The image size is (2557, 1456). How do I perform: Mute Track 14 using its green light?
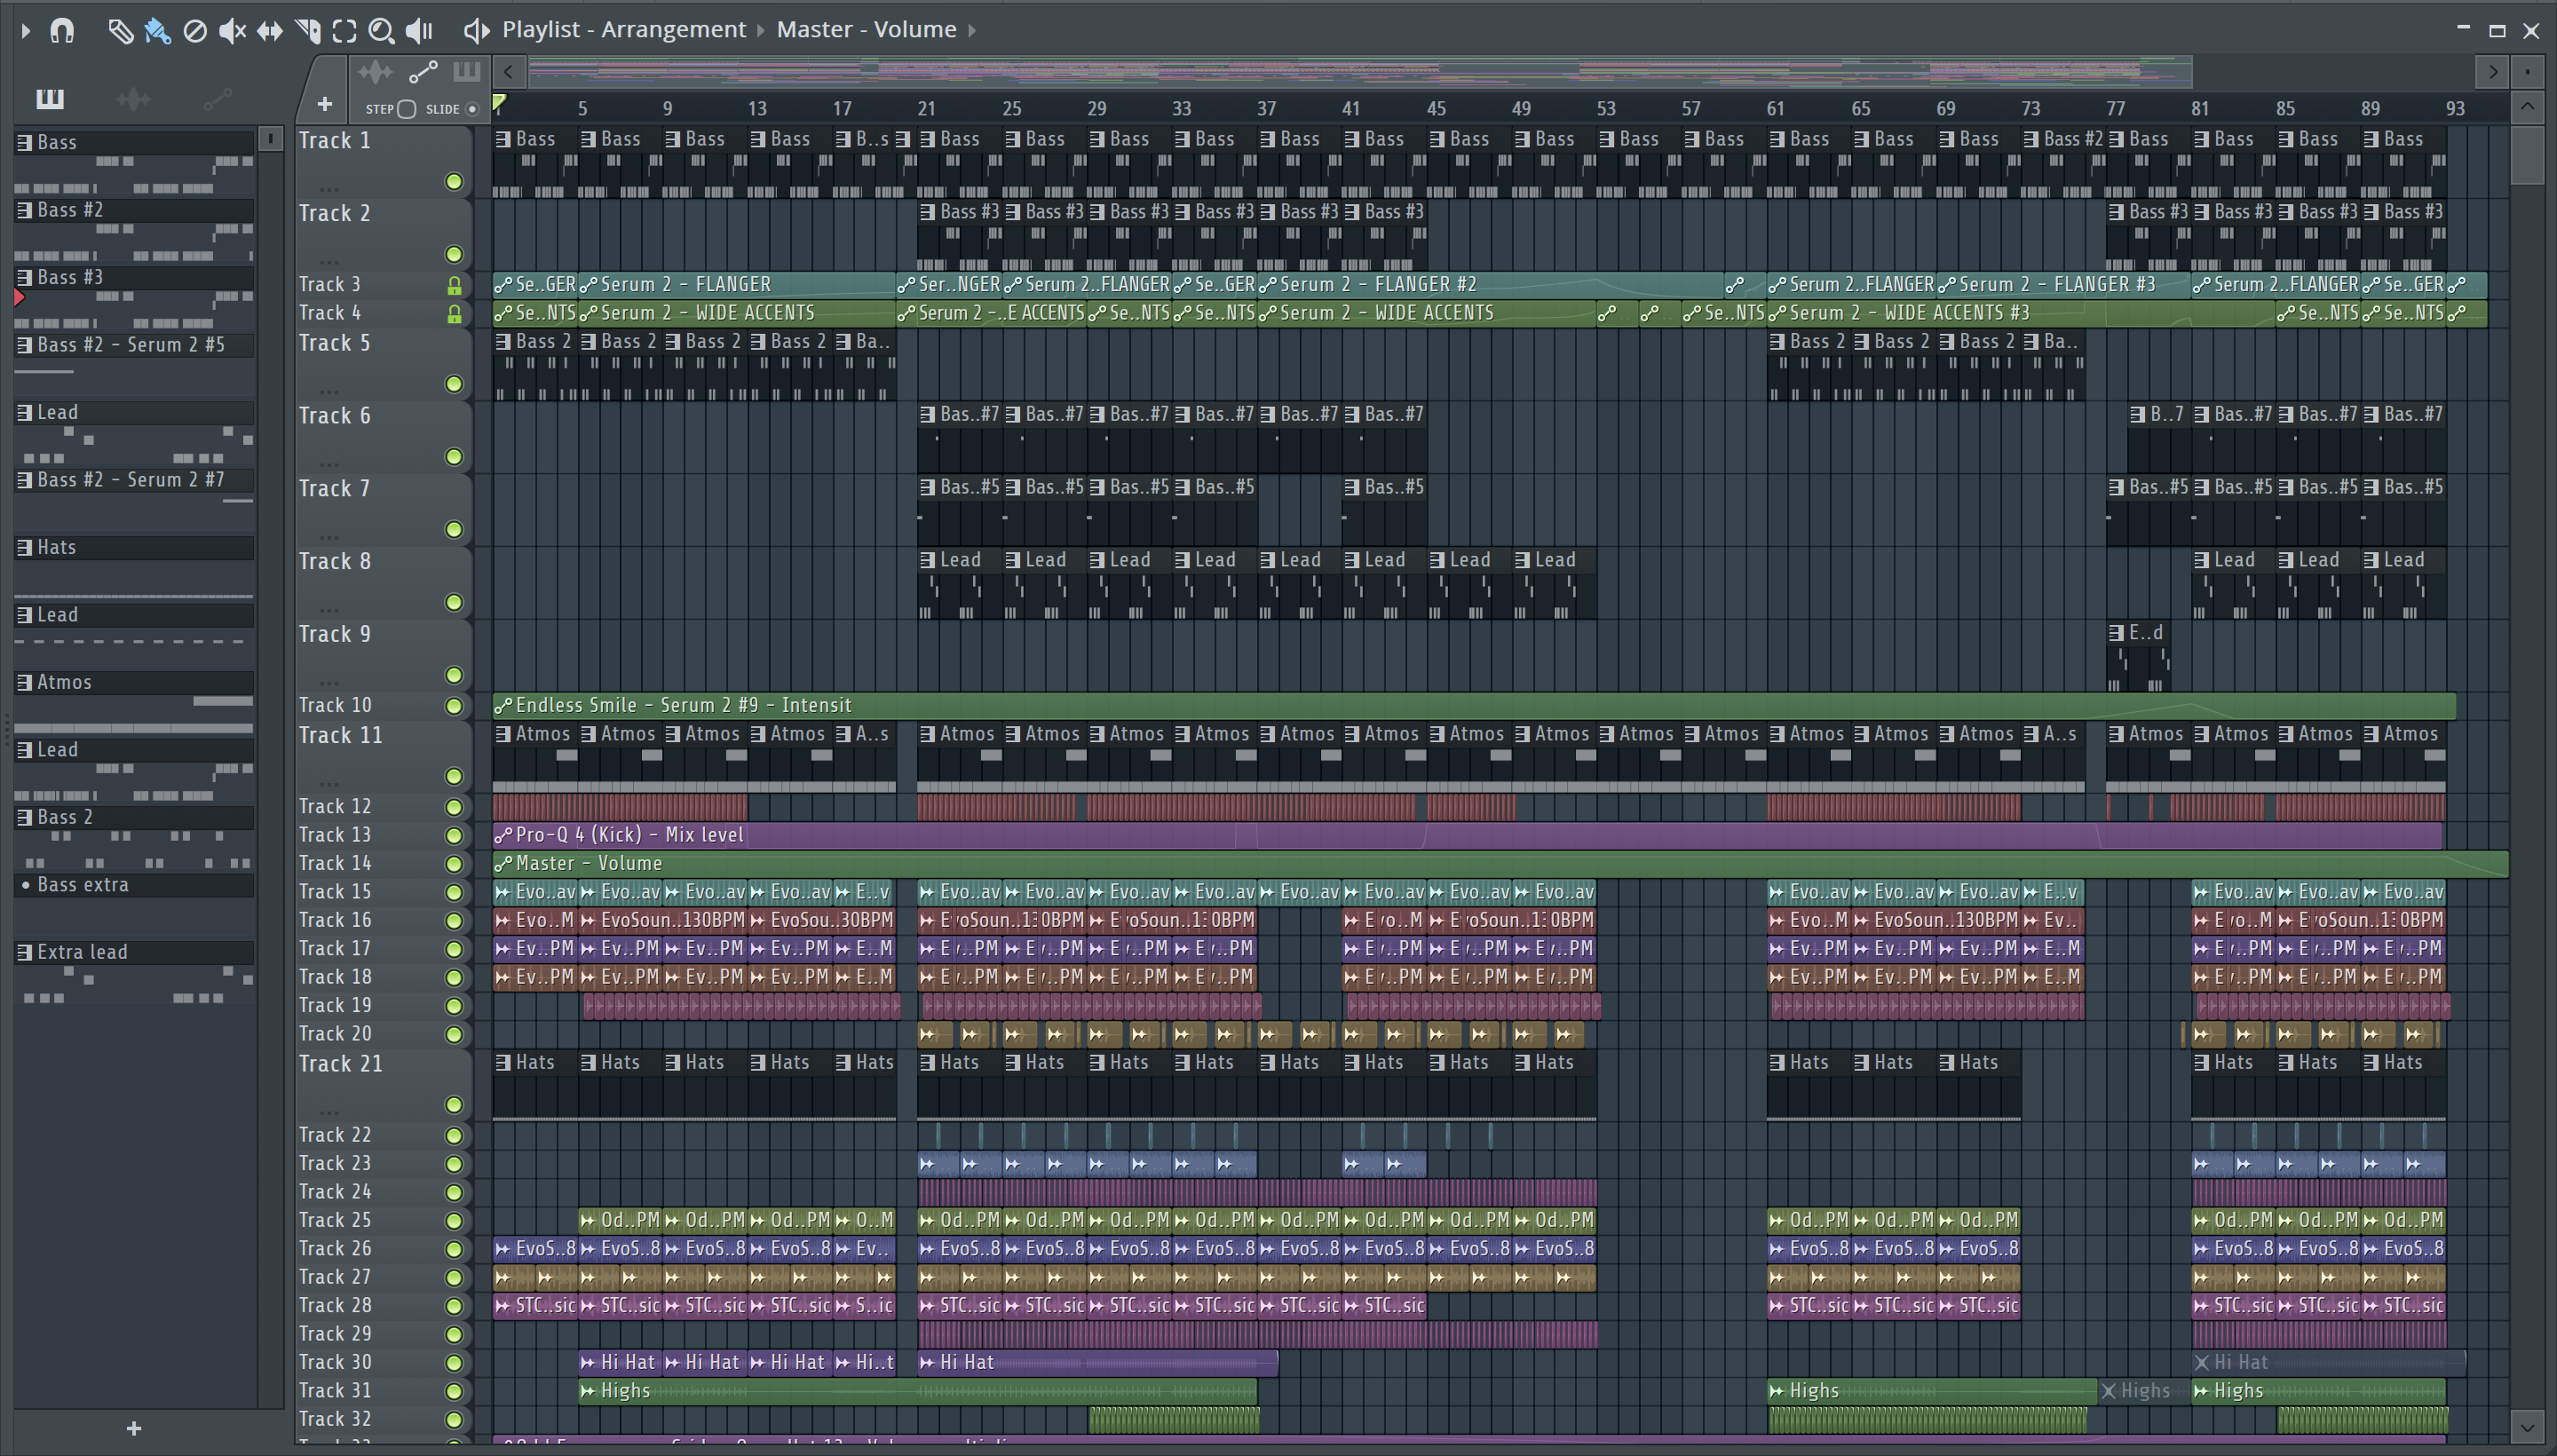[x=454, y=864]
